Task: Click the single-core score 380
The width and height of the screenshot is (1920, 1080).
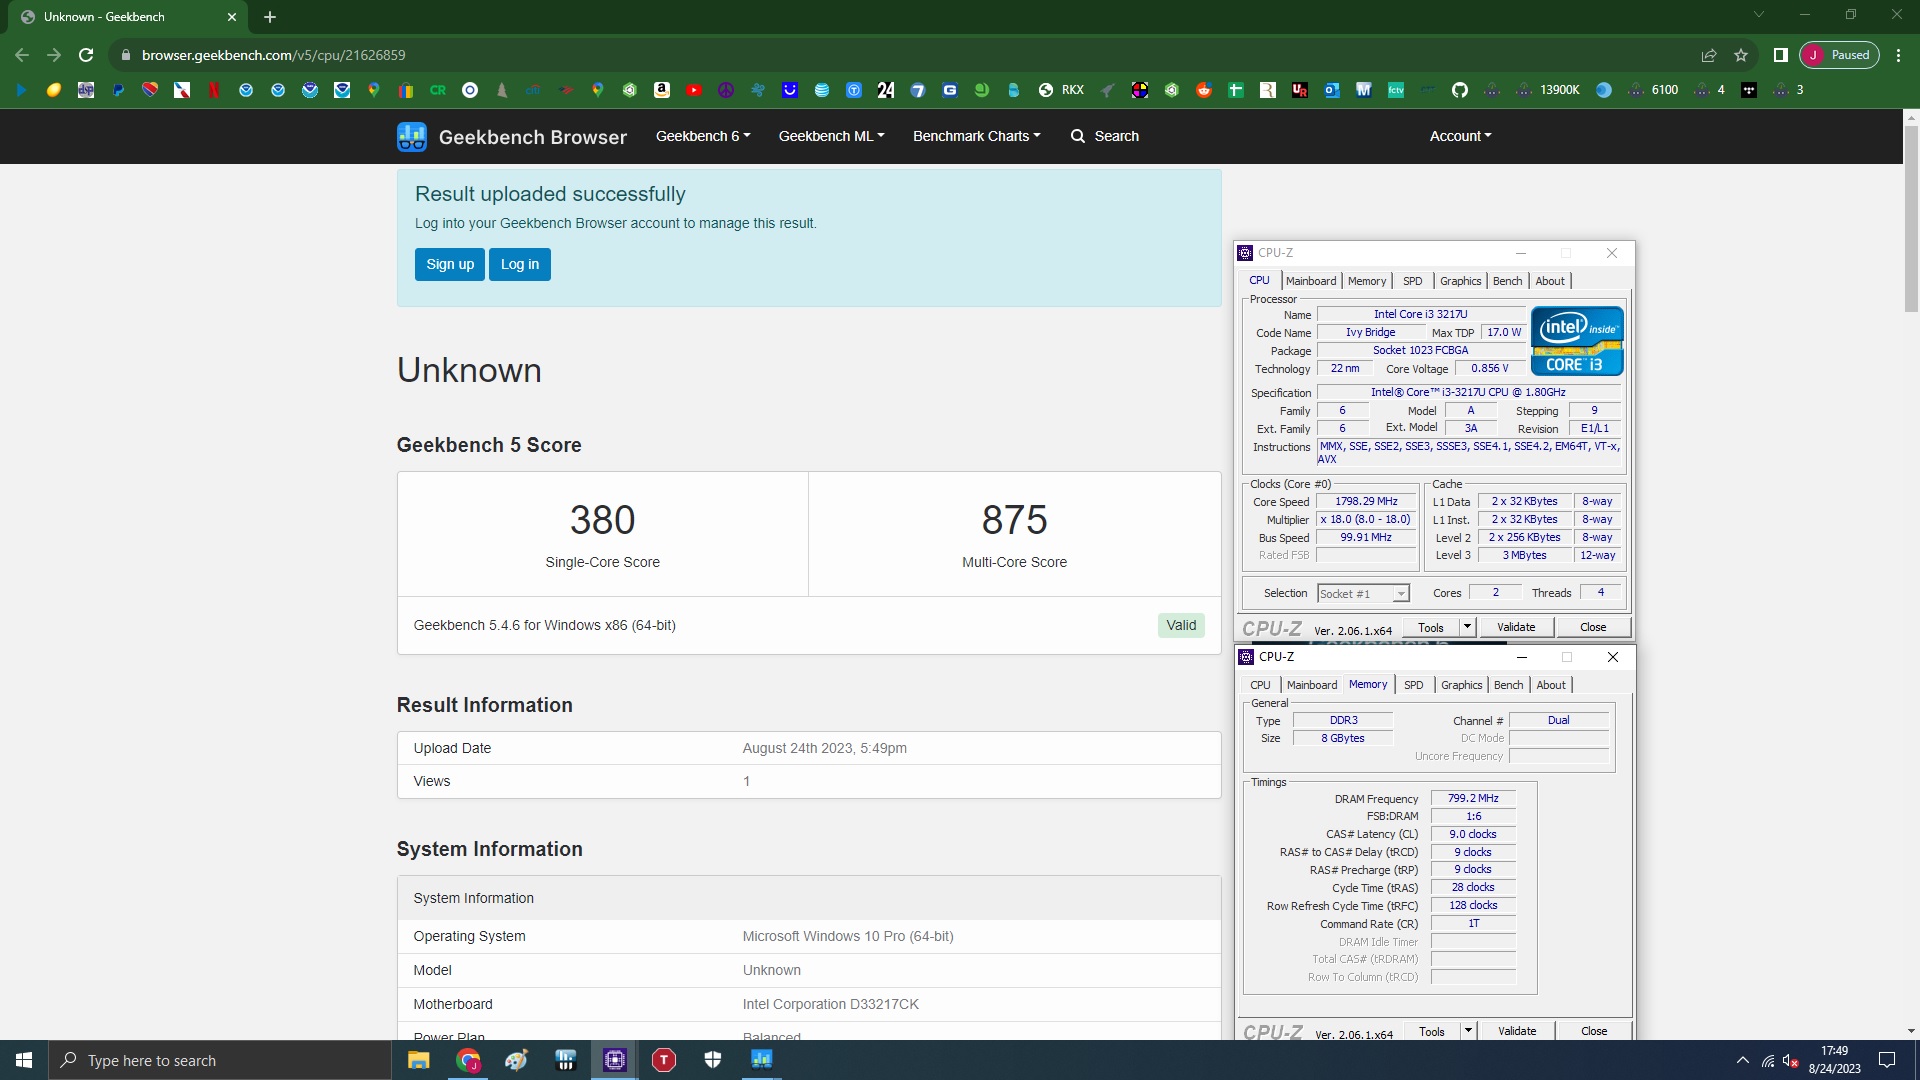Action: point(602,520)
